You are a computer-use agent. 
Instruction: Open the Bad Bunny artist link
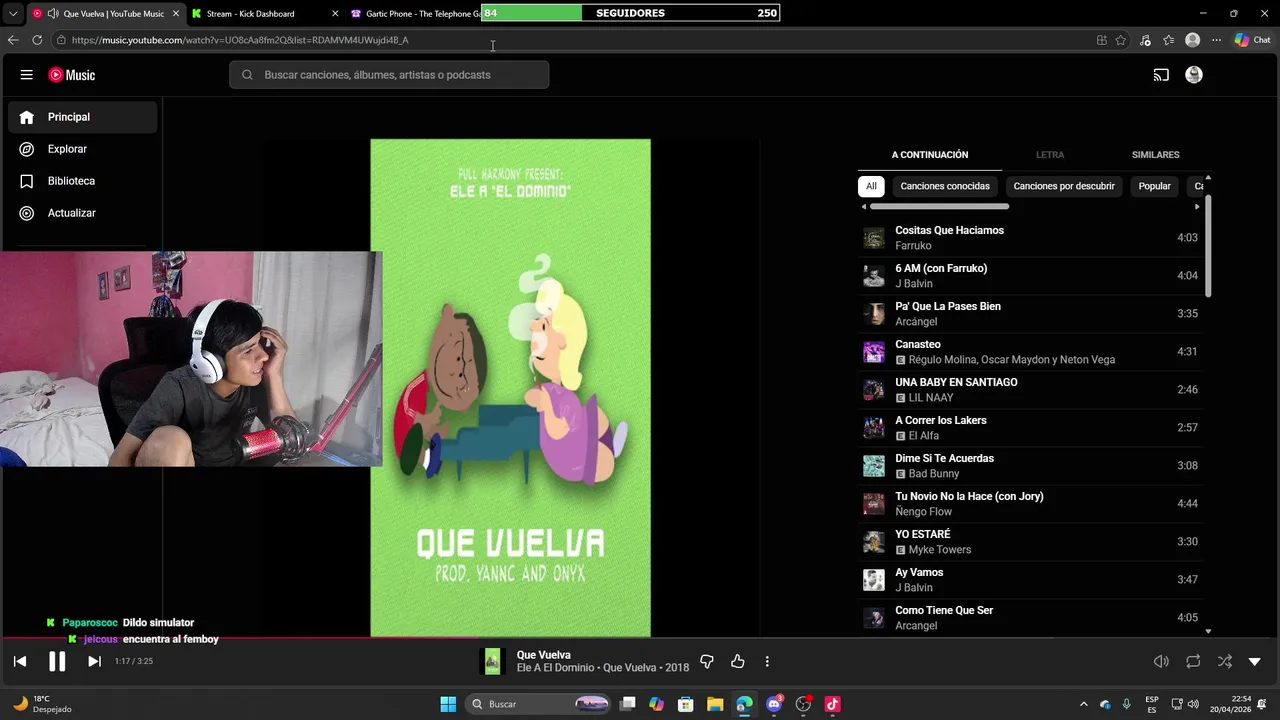[933, 474]
